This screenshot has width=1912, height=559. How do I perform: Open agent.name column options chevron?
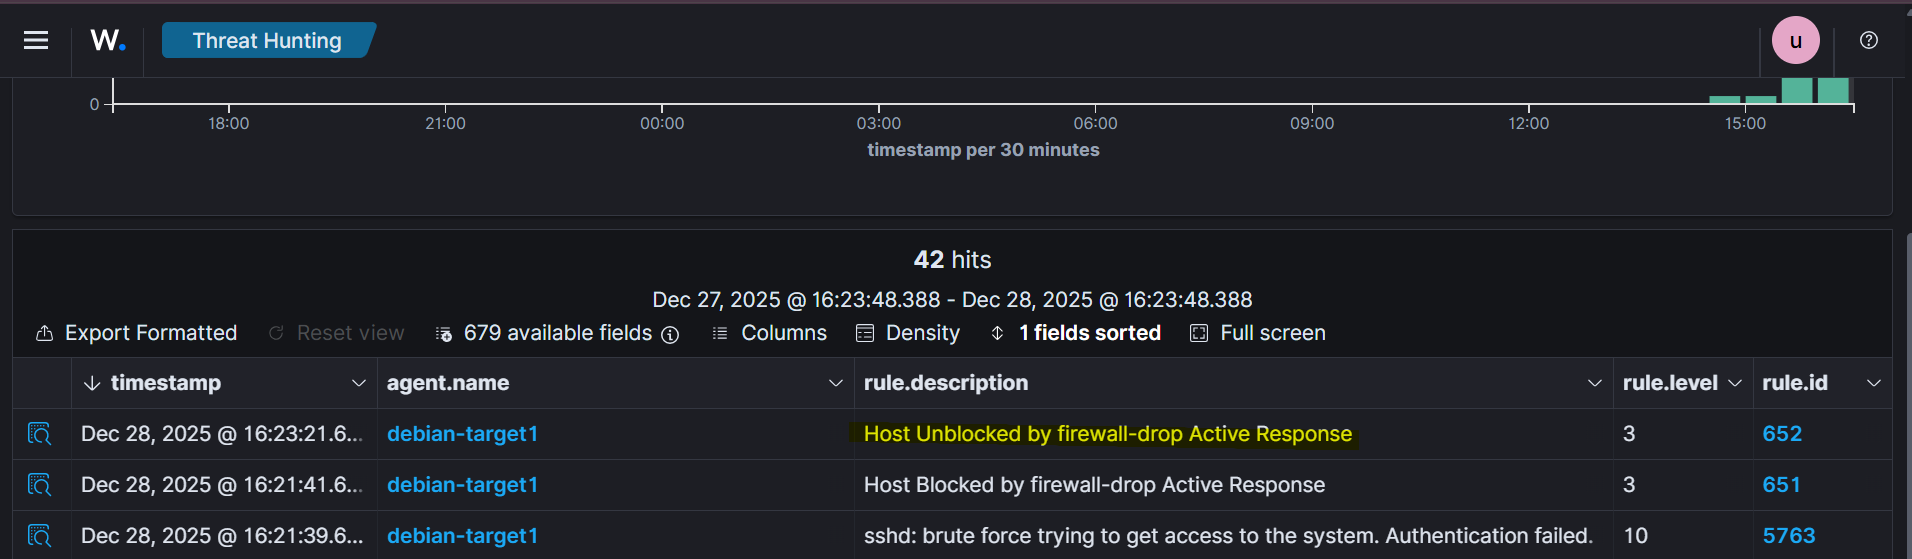[x=836, y=383]
